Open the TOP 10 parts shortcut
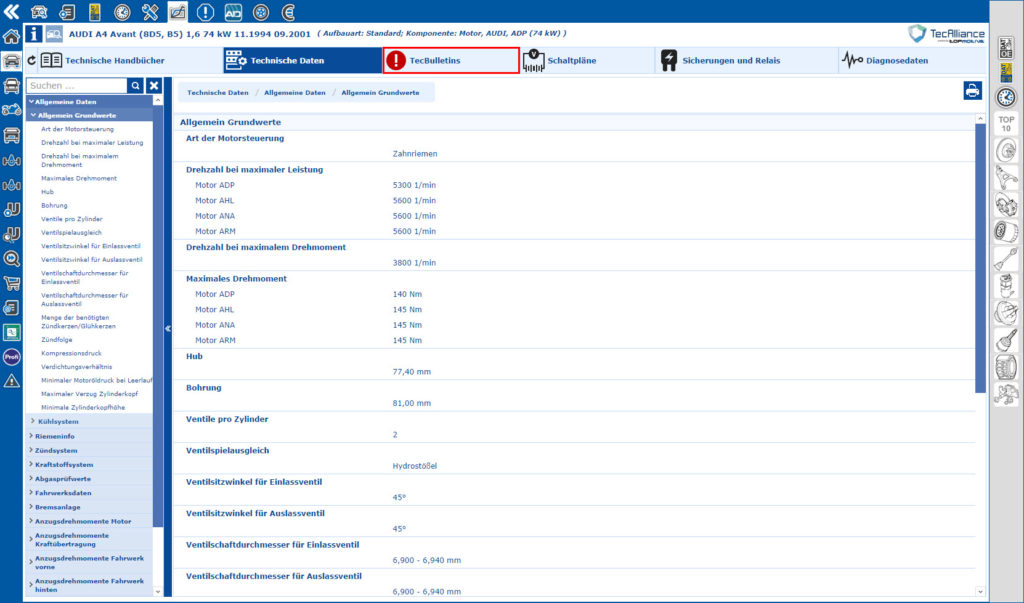The height and width of the screenshot is (603, 1024). (x=1006, y=124)
